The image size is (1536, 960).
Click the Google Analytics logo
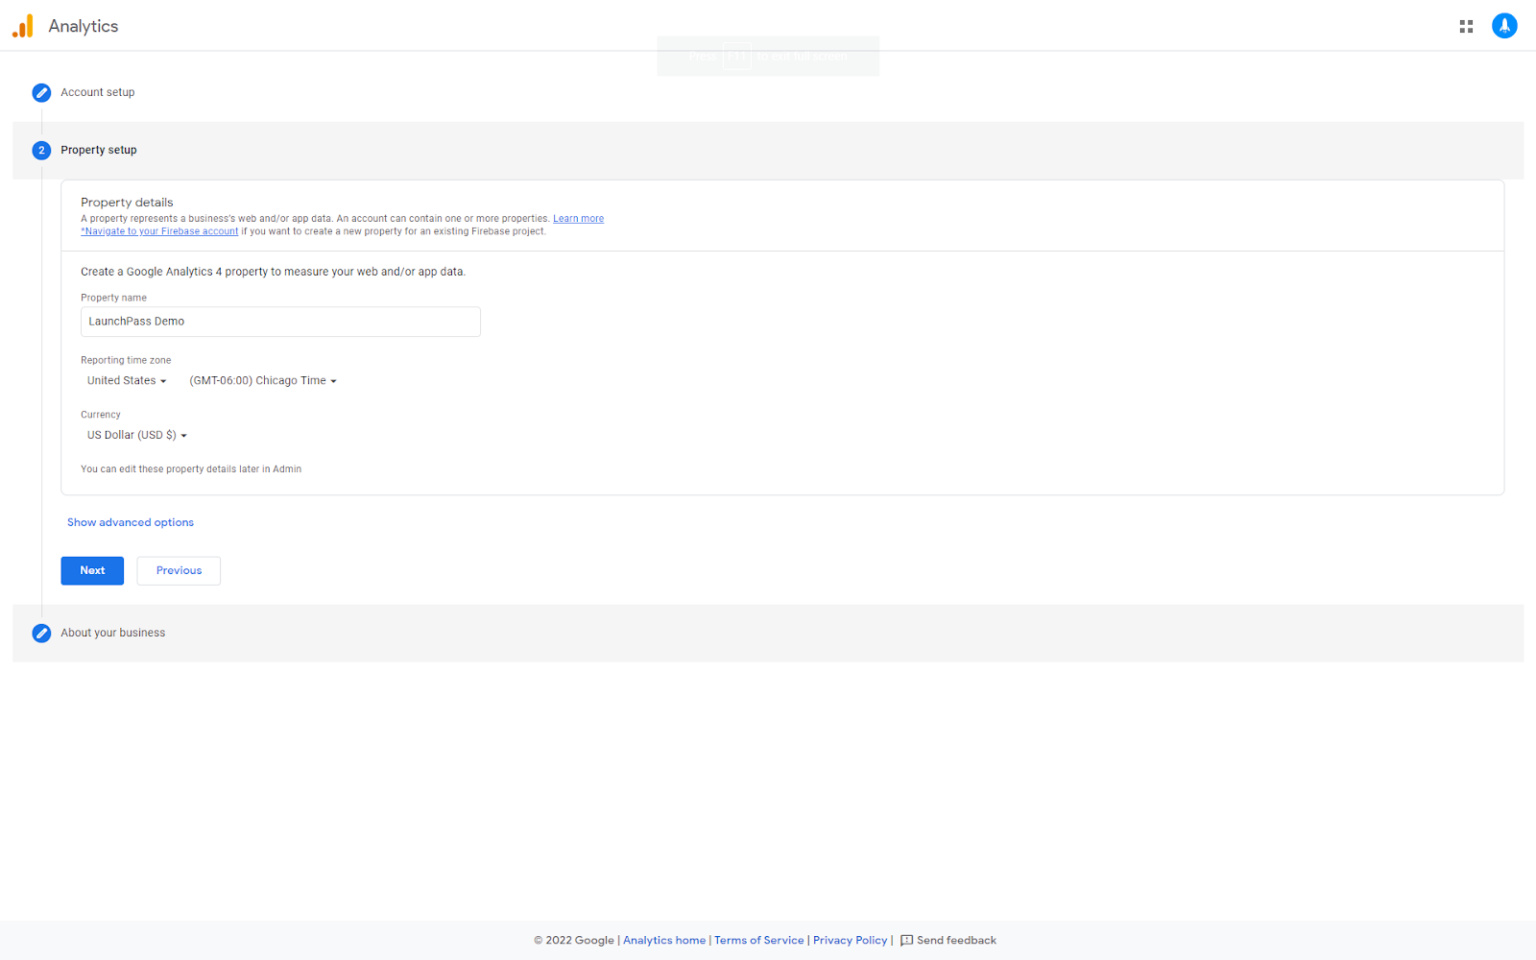(22, 25)
